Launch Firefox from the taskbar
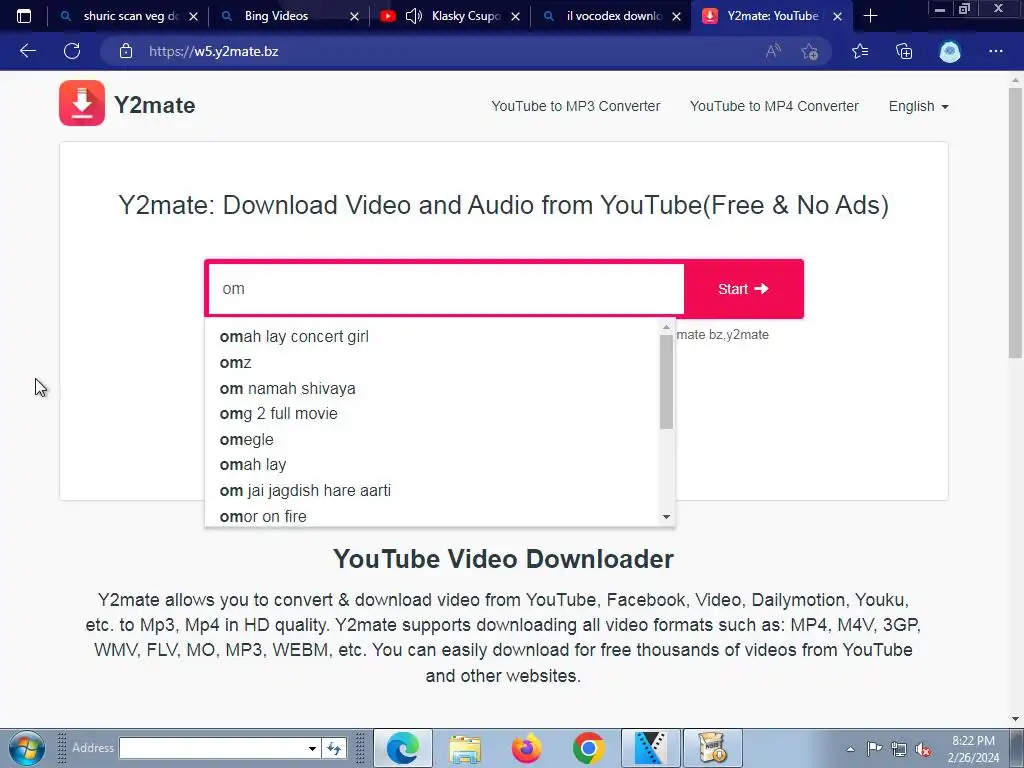The height and width of the screenshot is (768, 1024). (x=526, y=748)
